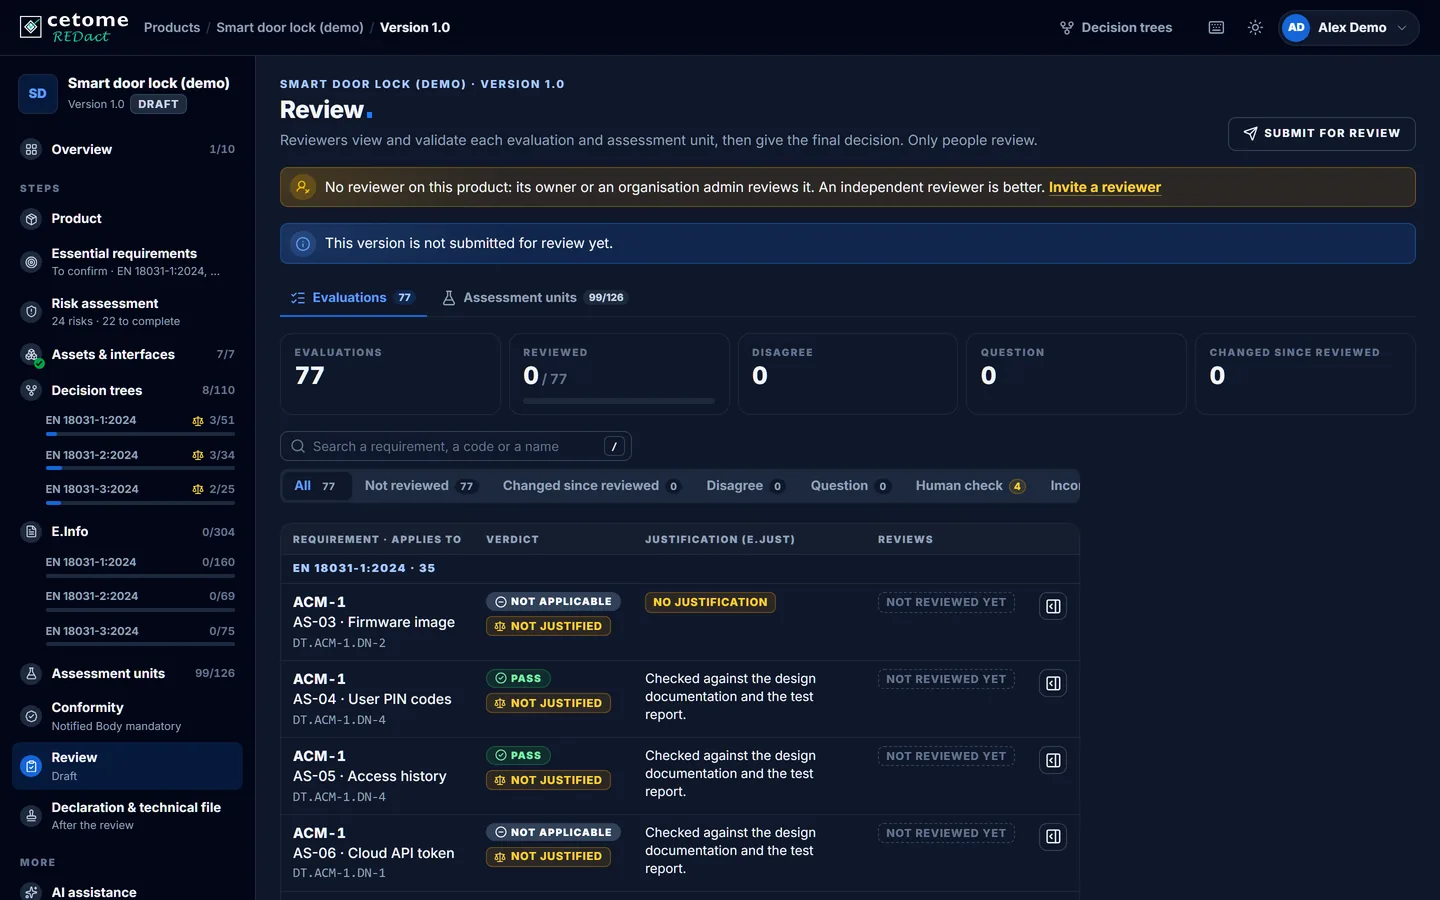Open Declaration & technical file step
Viewport: 1440px width, 900px height.
point(127,816)
